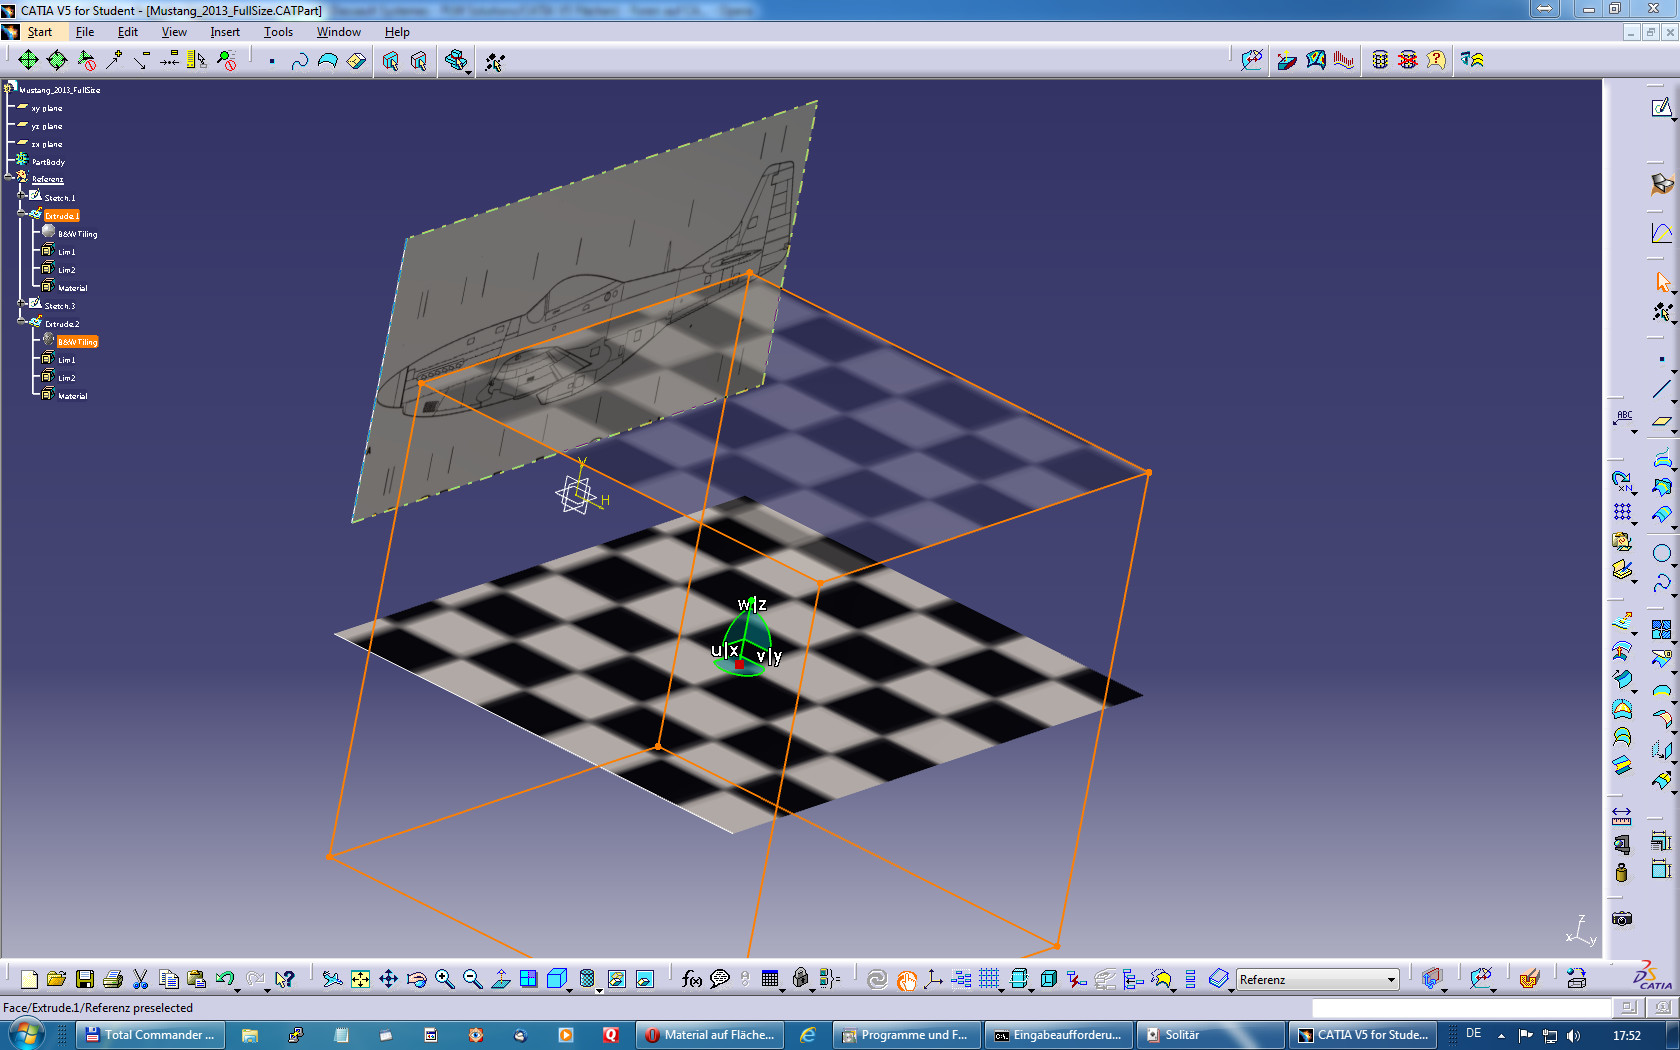Click the Zoom Out magnifier icon
Image resolution: width=1680 pixels, height=1050 pixels.
(x=472, y=979)
